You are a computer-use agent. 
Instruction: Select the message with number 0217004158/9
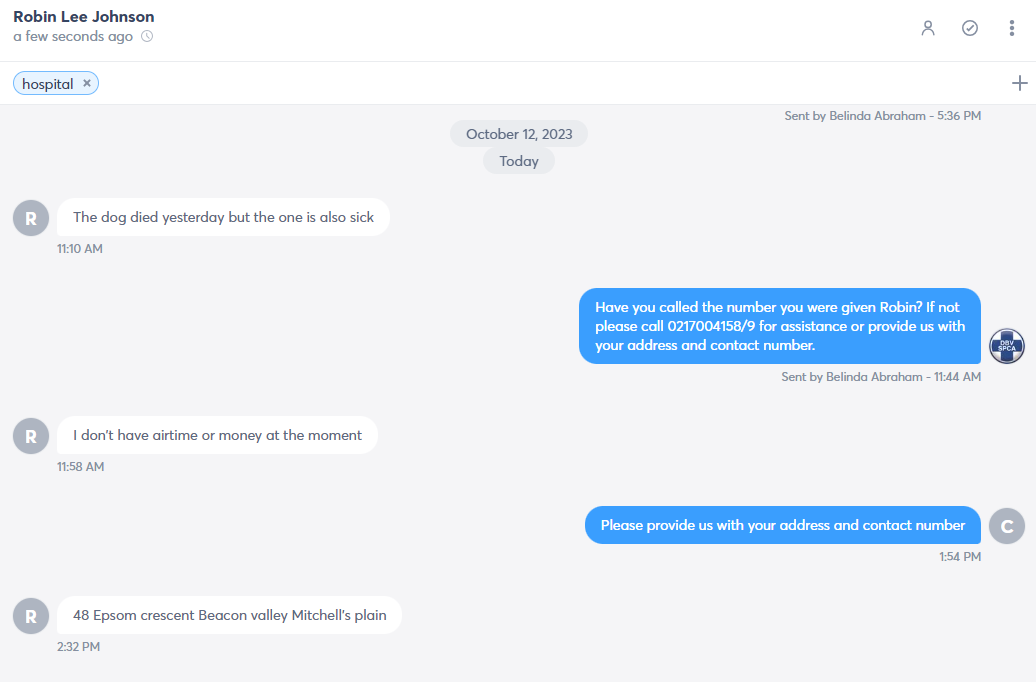pyautogui.click(x=780, y=326)
